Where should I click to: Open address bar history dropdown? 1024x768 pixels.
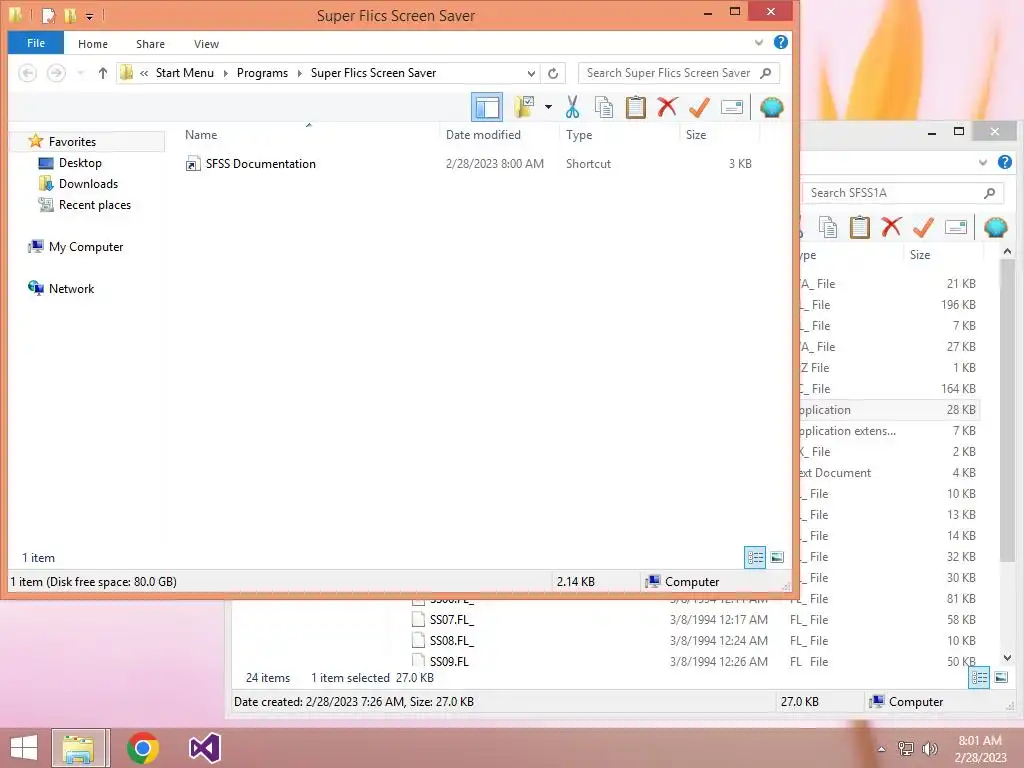pos(531,73)
